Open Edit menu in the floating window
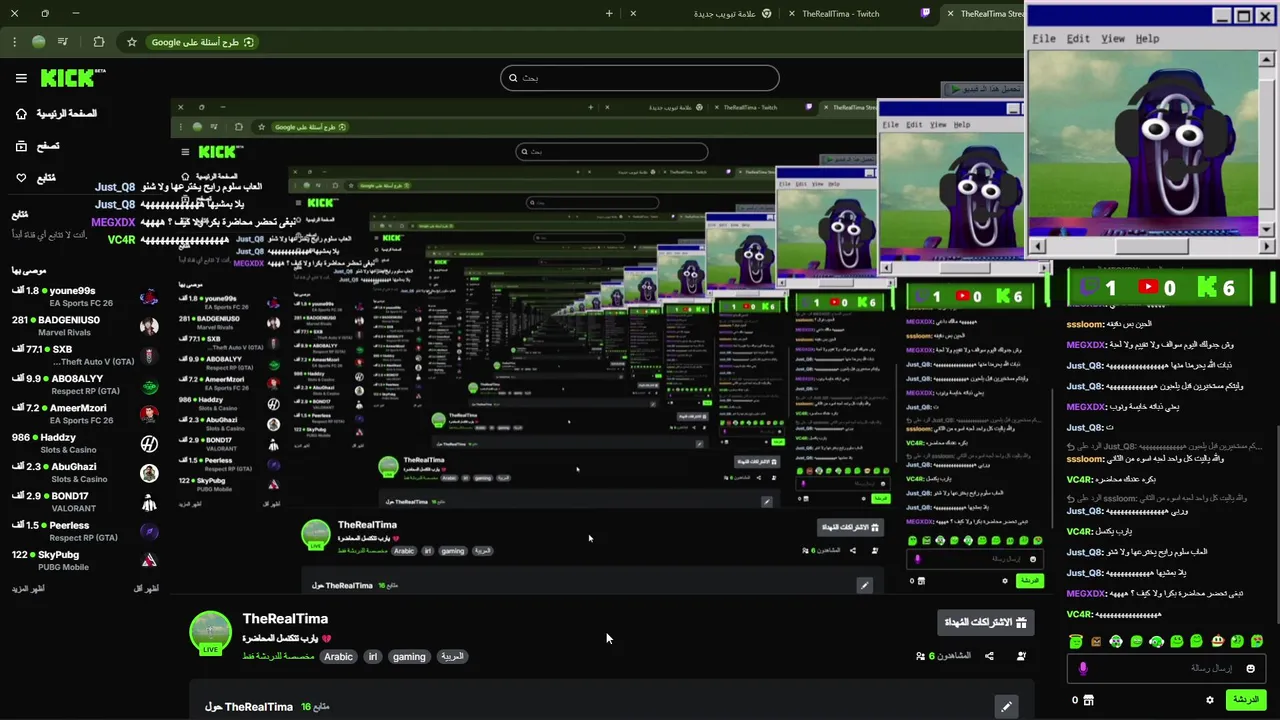 [x=1078, y=38]
